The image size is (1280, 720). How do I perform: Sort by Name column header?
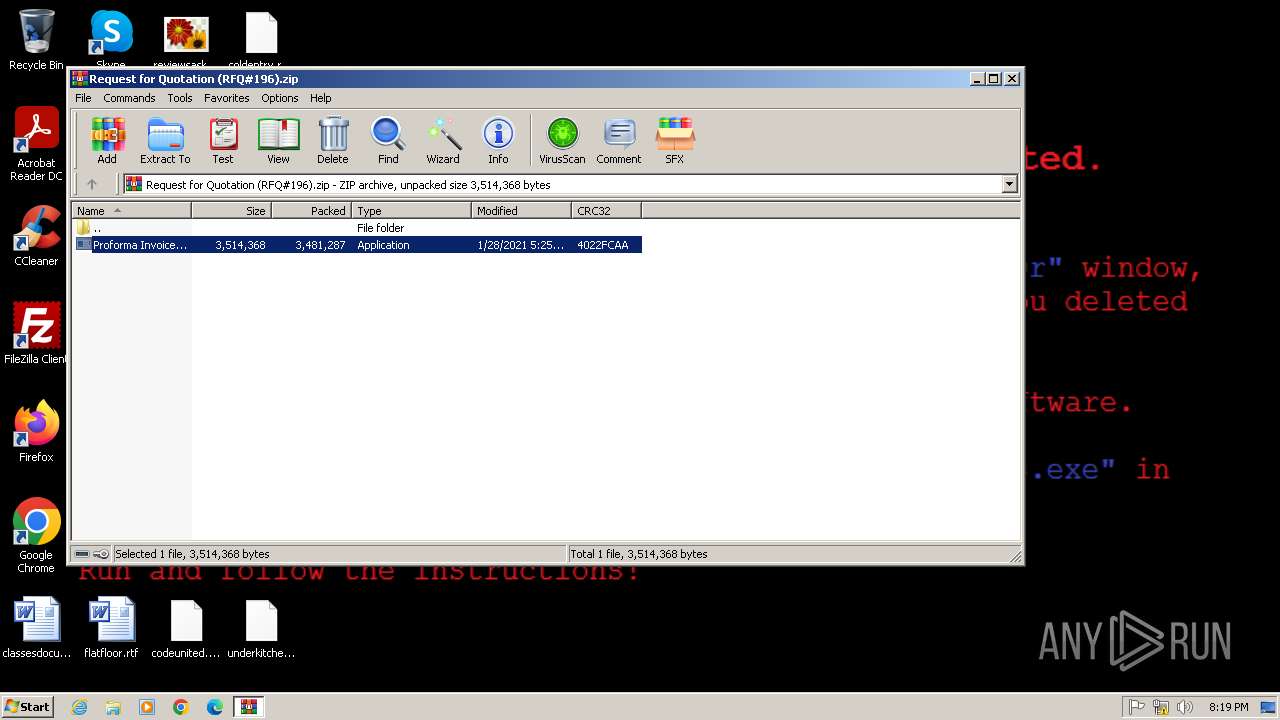(x=131, y=210)
